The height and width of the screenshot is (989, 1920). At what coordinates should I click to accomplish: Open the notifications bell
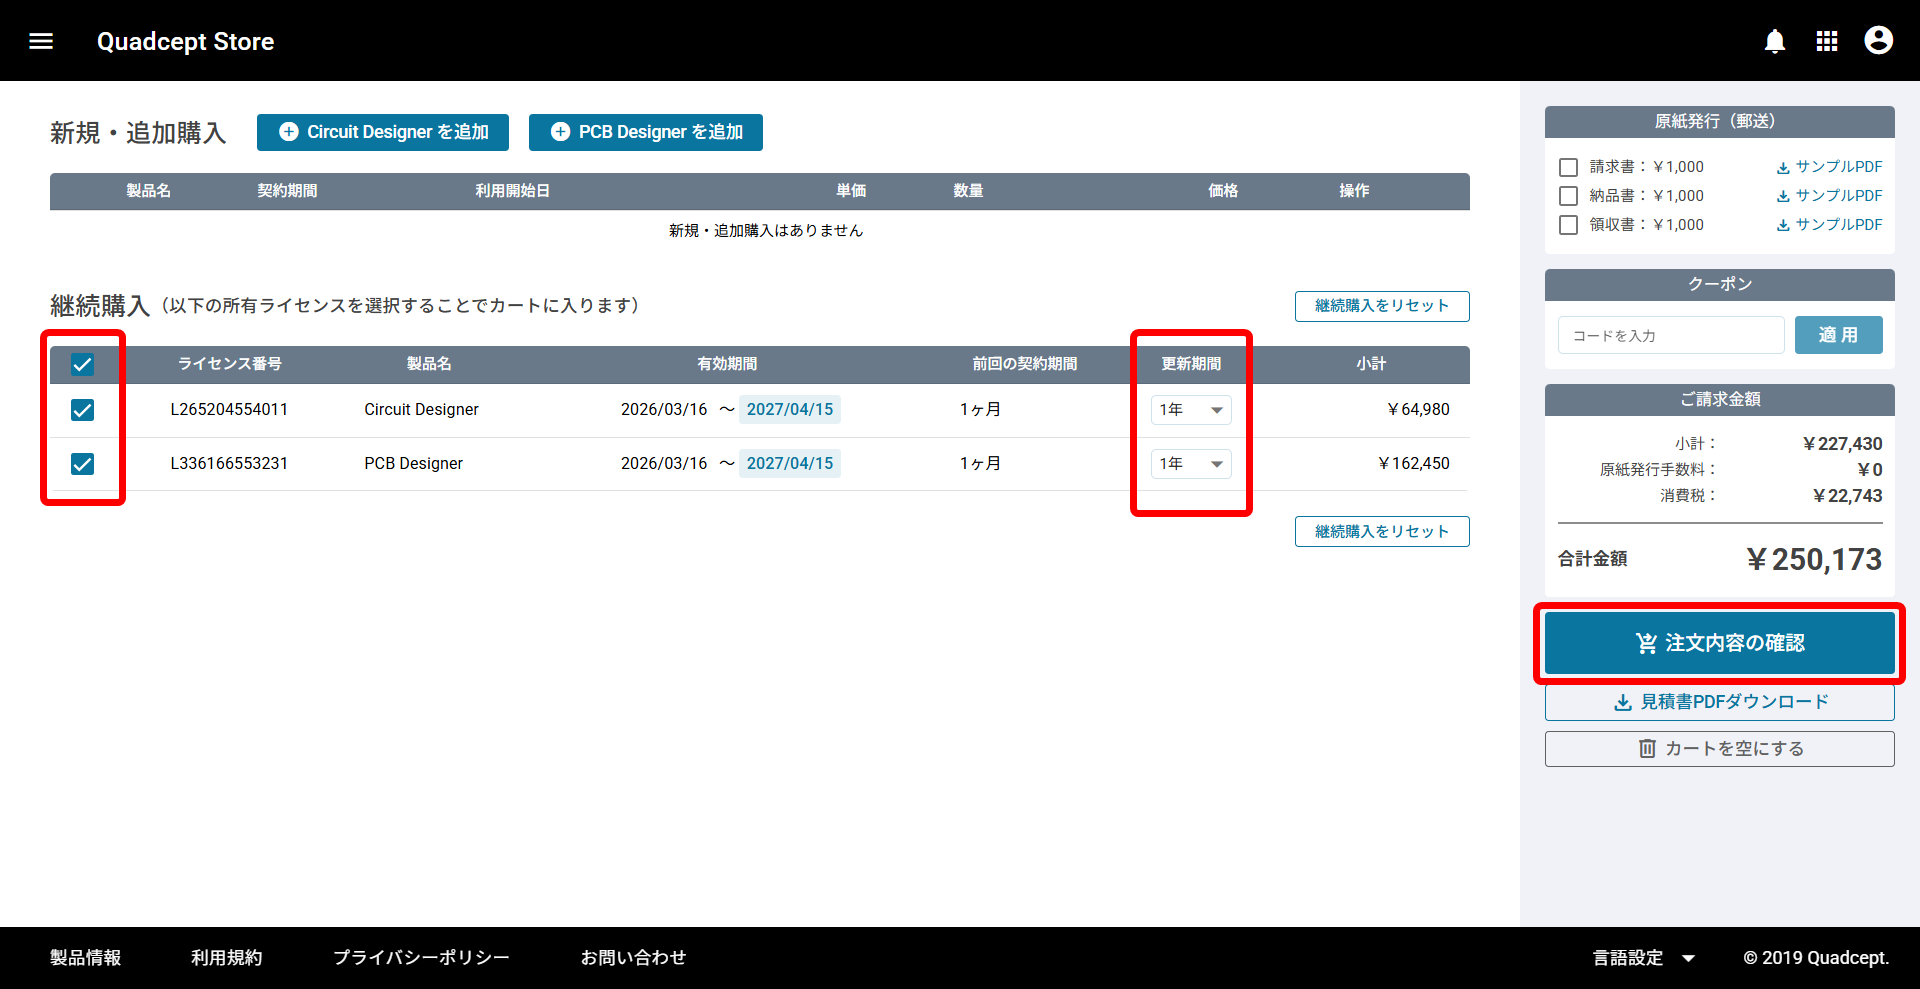(1774, 41)
